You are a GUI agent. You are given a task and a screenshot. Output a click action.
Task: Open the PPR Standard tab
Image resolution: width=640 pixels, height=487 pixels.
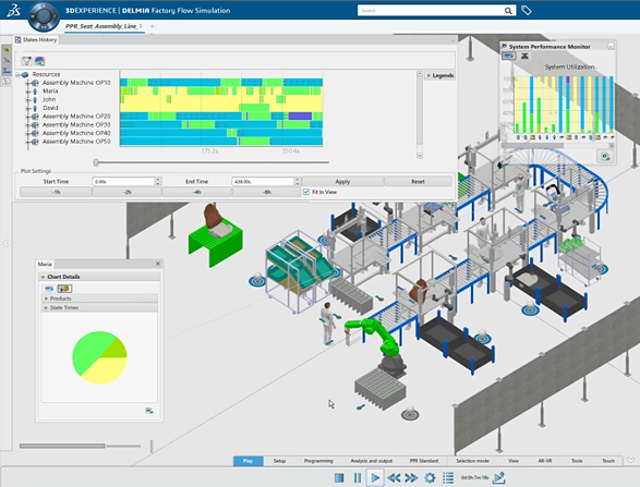click(x=424, y=461)
